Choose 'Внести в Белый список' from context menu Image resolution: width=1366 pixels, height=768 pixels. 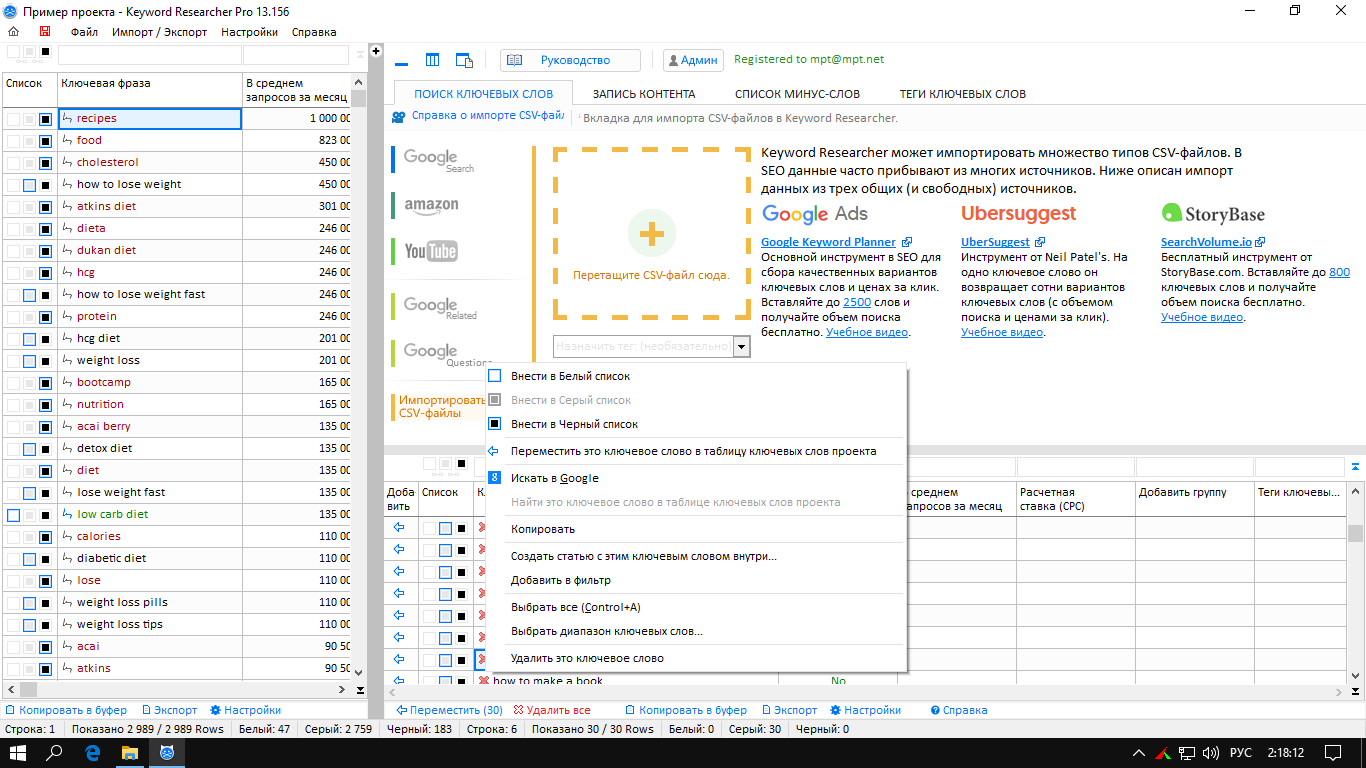(695, 376)
